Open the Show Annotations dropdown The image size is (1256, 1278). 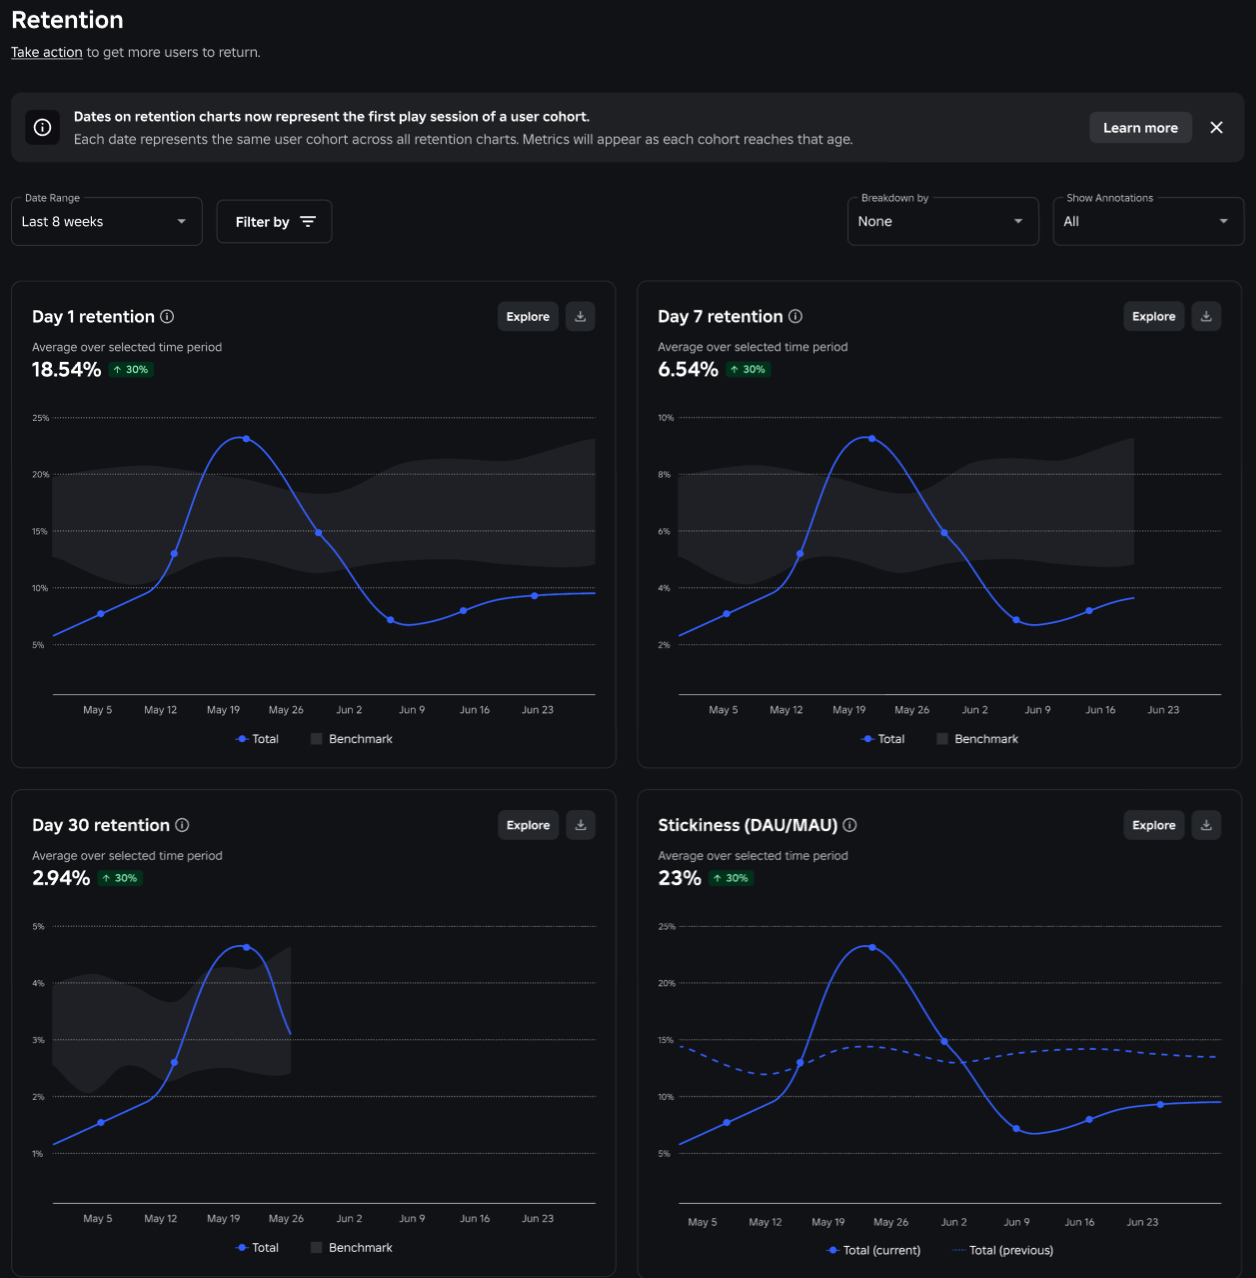click(x=1147, y=222)
